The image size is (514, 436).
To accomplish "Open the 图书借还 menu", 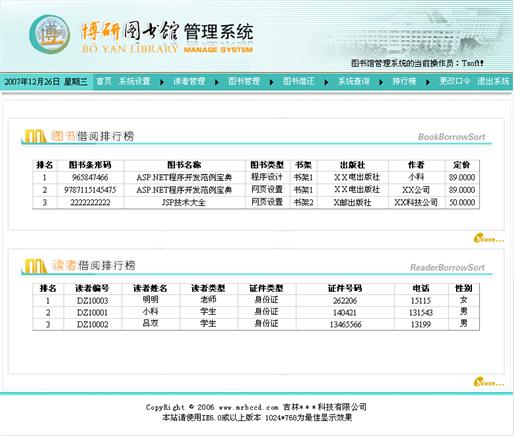I will (299, 81).
